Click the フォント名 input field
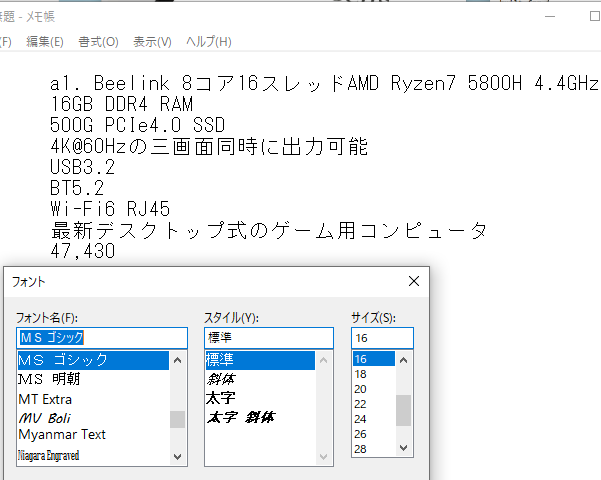 click(102, 338)
